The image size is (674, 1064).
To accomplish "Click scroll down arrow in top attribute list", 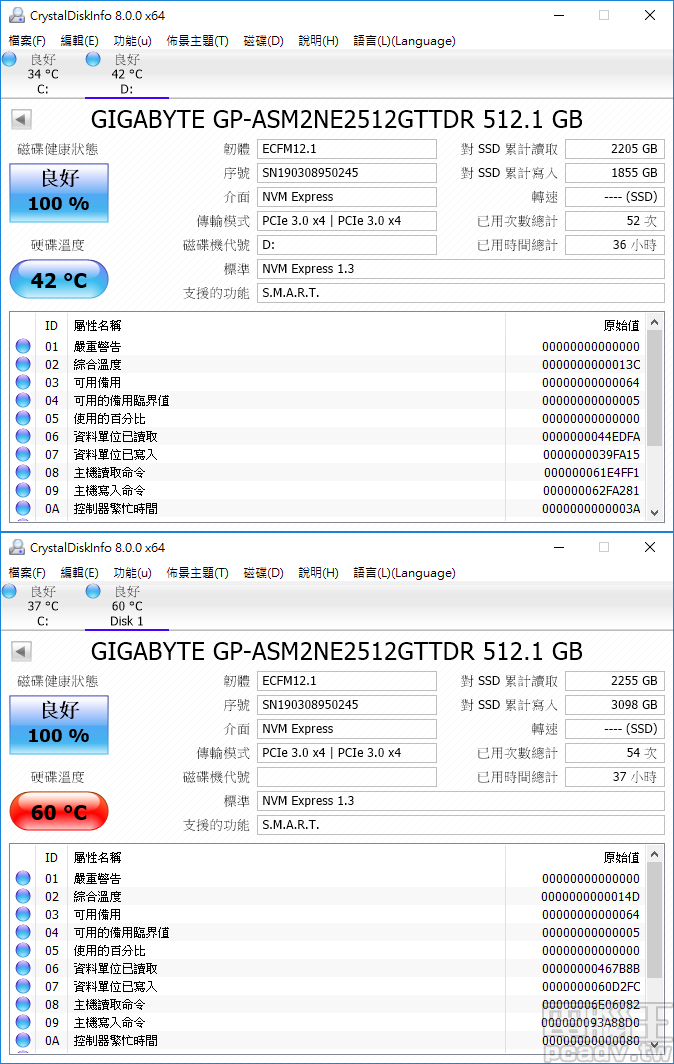I will click(654, 513).
